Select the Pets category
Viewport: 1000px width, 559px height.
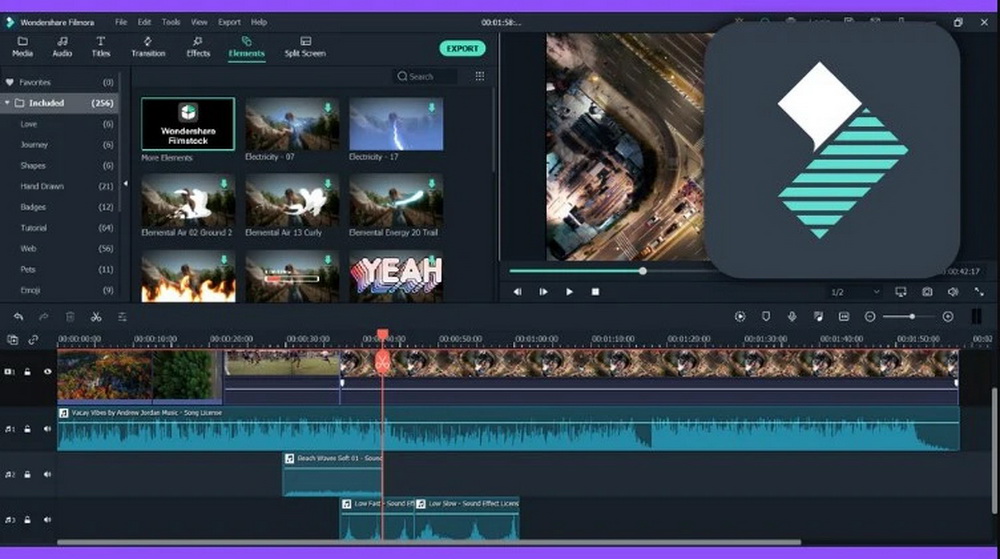[59, 269]
